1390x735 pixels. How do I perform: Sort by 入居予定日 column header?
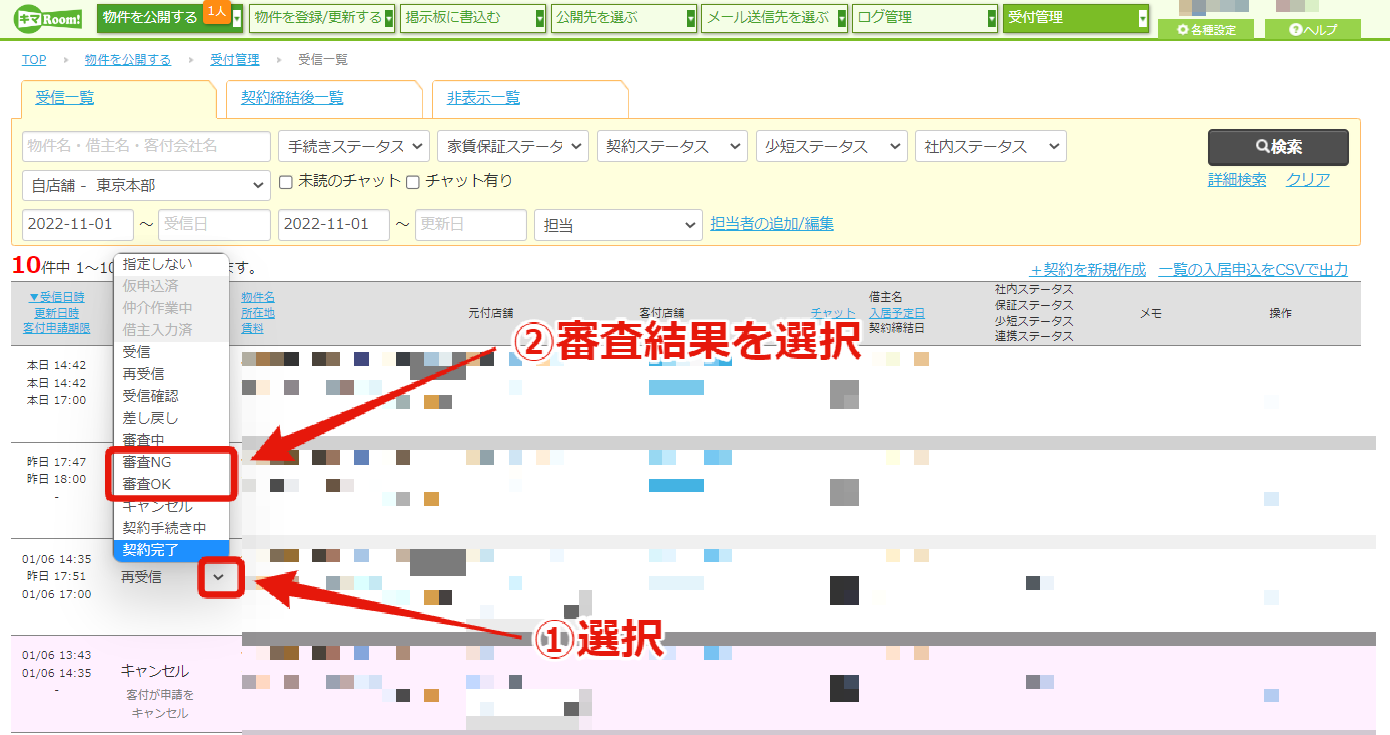tap(897, 313)
